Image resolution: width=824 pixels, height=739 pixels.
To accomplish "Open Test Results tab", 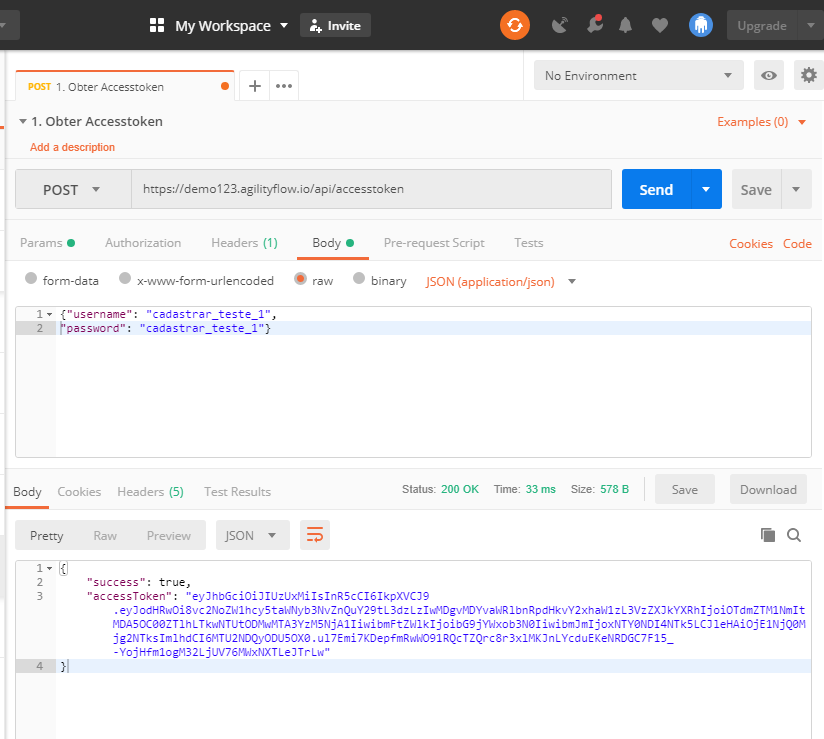I will pyautogui.click(x=238, y=492).
